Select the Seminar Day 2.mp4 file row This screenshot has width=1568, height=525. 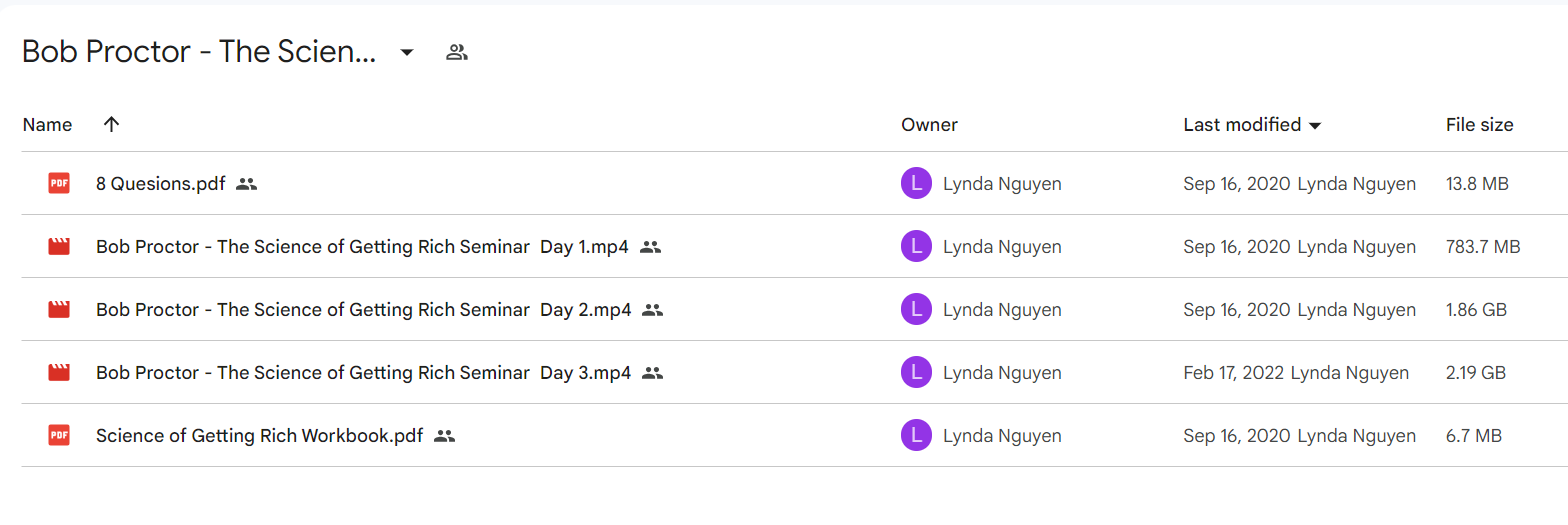[784, 309]
